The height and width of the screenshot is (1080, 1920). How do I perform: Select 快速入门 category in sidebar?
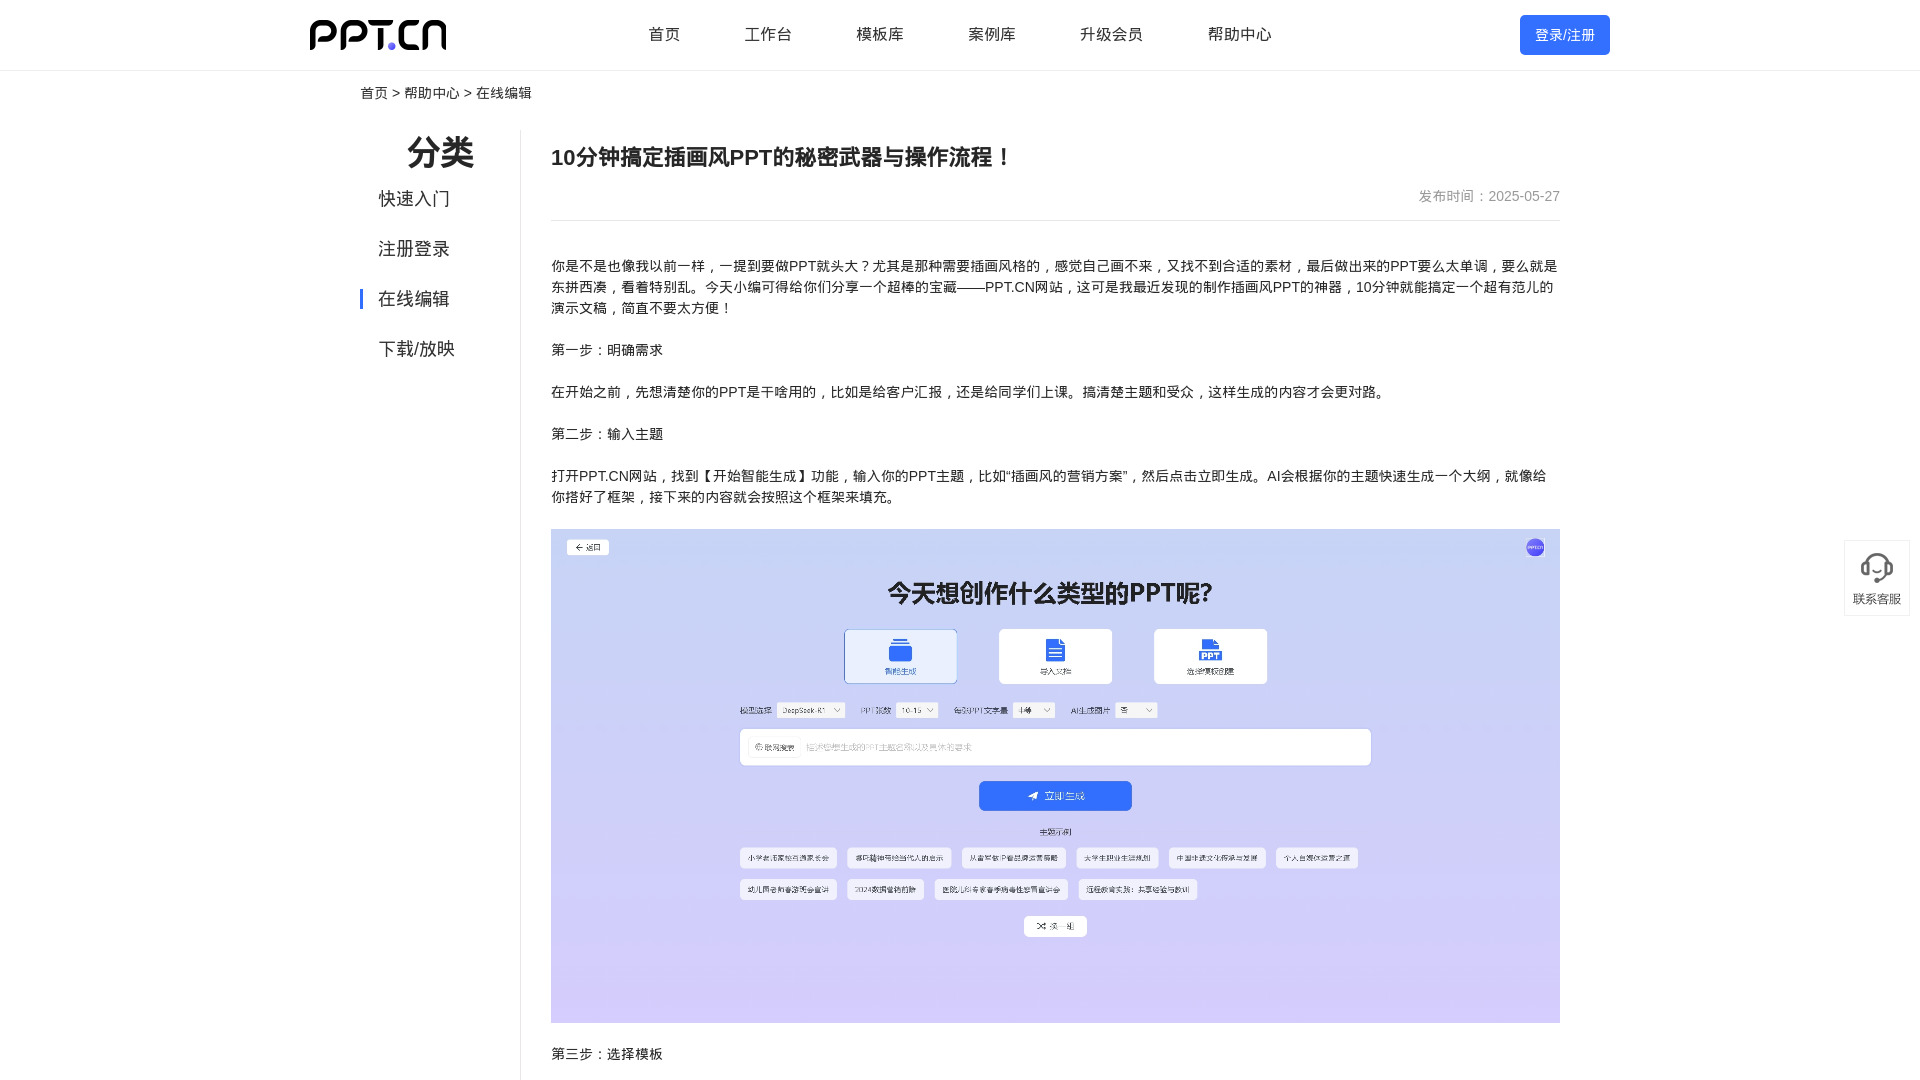(x=414, y=199)
